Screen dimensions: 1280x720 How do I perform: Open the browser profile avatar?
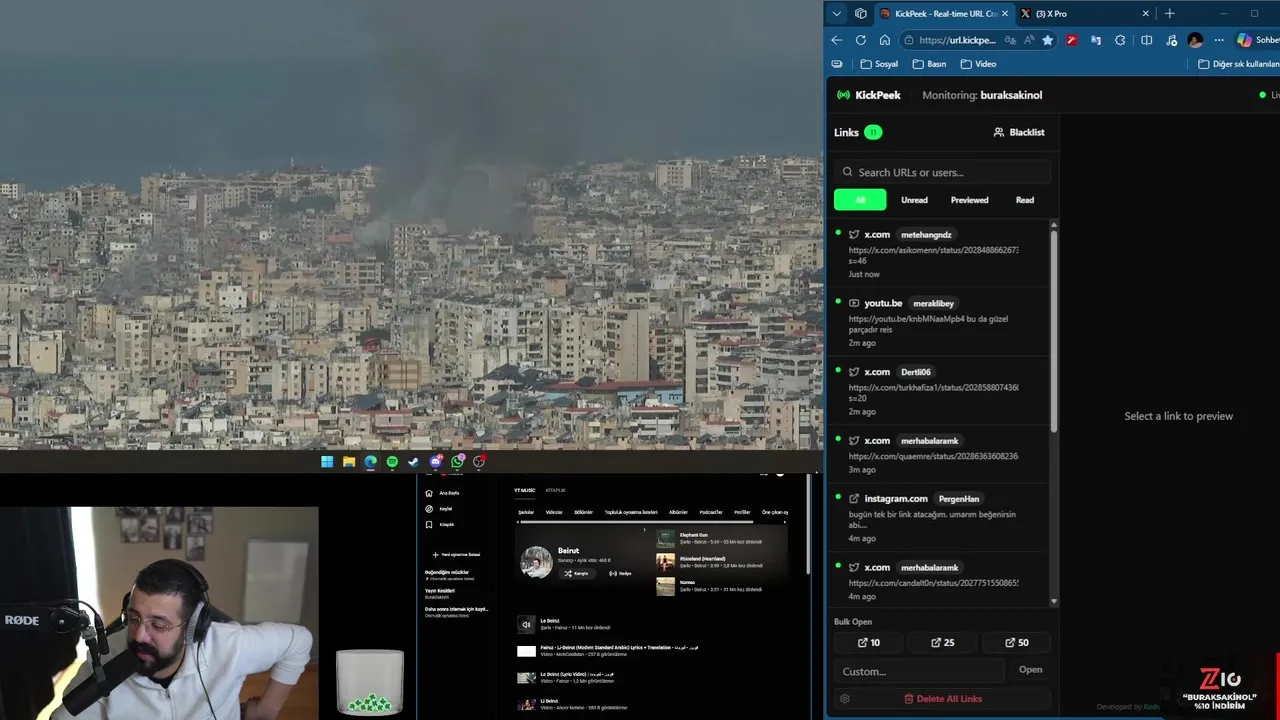pos(1195,40)
